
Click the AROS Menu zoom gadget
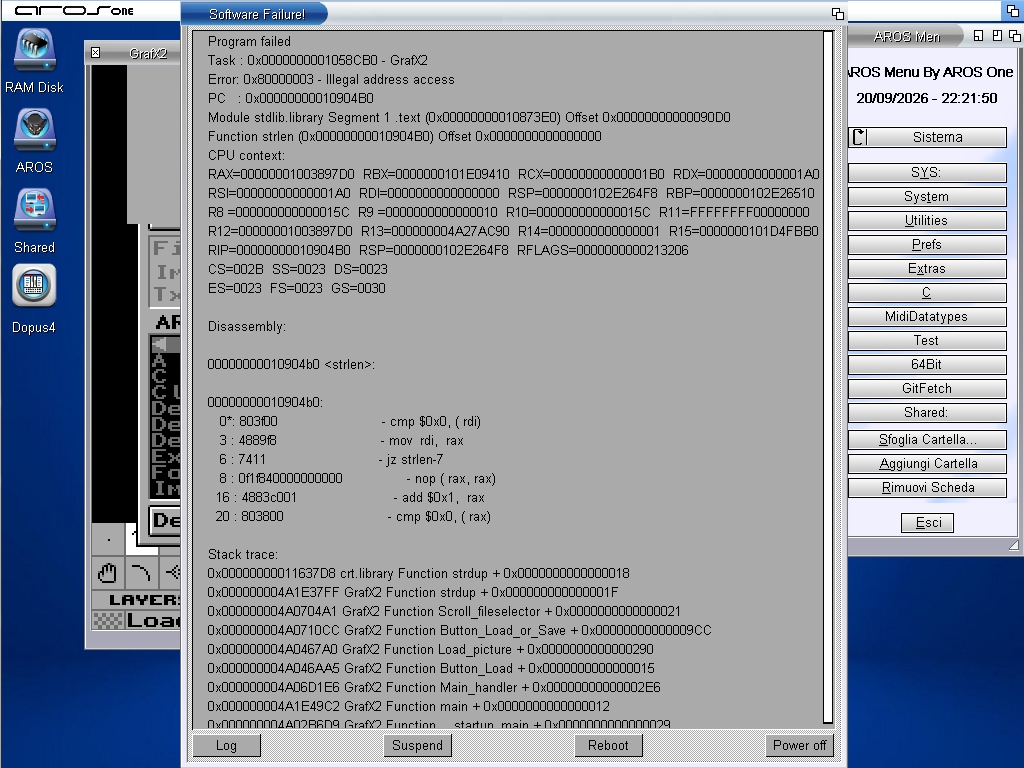(997, 36)
